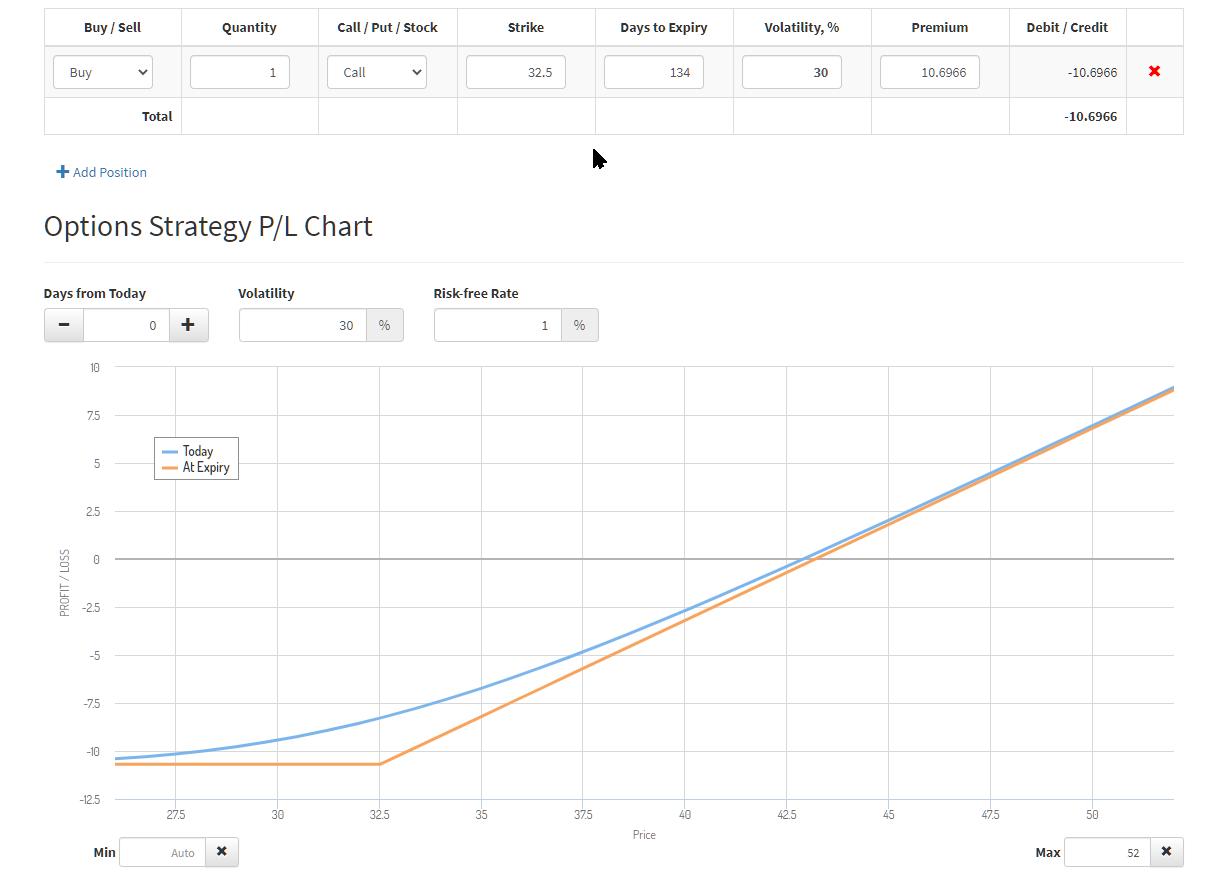Screen dimensions: 1227x880
Task: Change the Risk-free Rate input
Action: coord(498,325)
